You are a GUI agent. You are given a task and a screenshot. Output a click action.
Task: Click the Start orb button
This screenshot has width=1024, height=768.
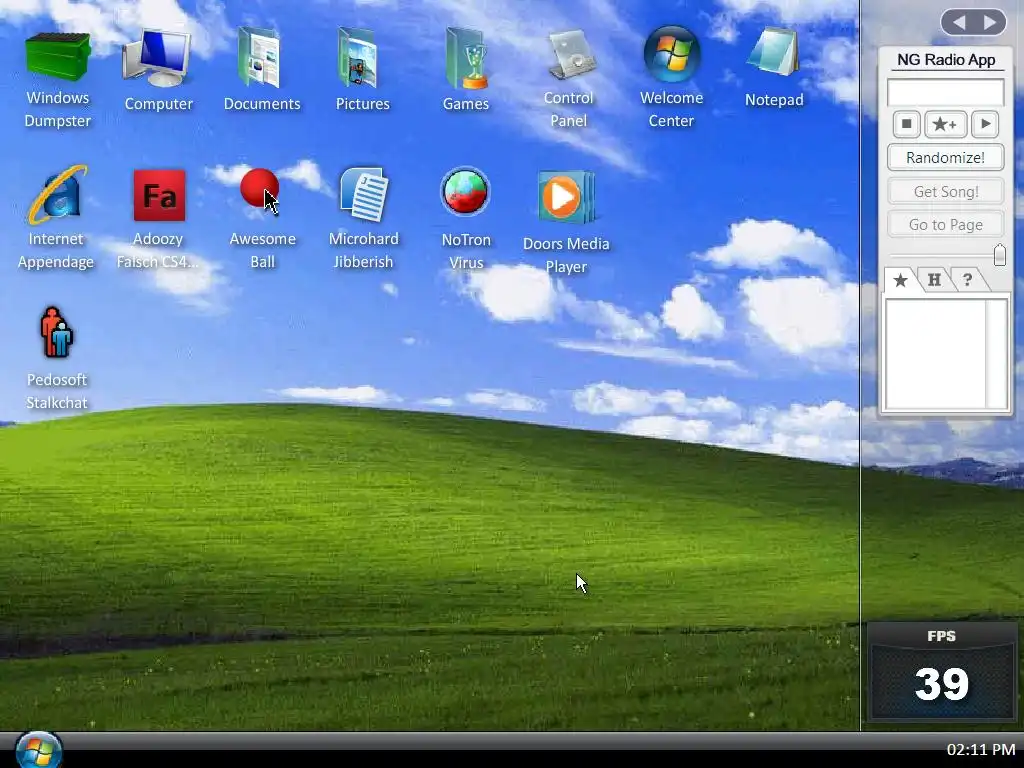coord(38,750)
